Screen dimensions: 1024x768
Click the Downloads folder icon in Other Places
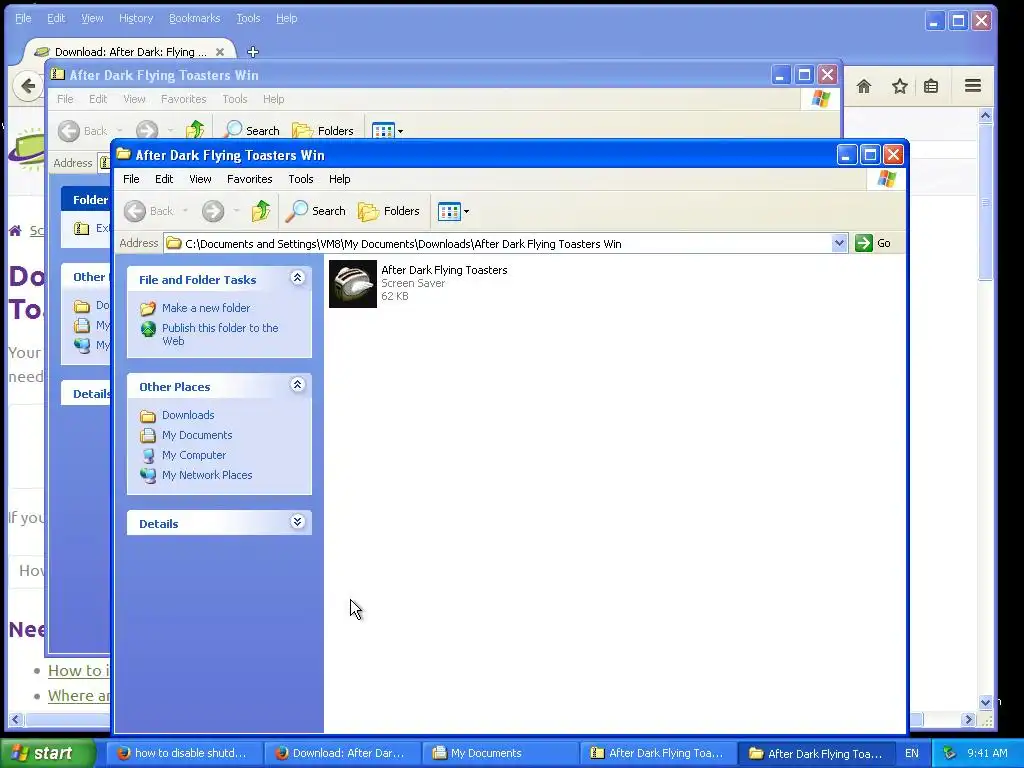148,415
